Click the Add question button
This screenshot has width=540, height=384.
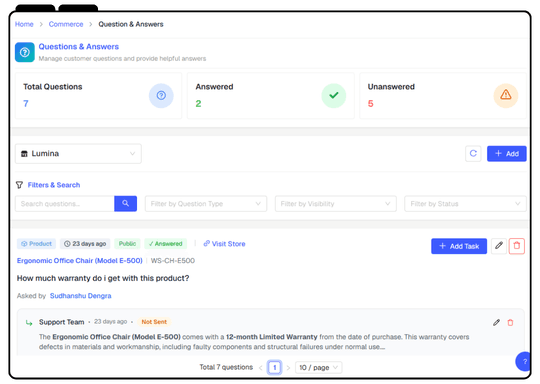pyautogui.click(x=507, y=154)
